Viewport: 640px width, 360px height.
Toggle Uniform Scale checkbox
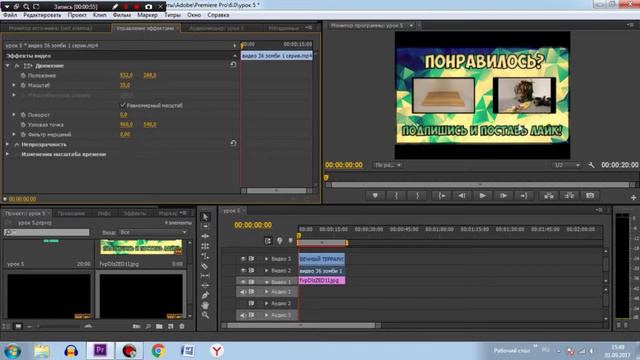click(x=123, y=105)
